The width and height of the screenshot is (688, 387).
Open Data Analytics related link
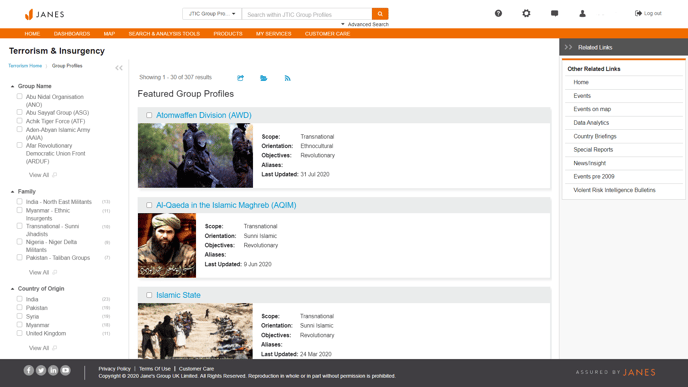(591, 123)
